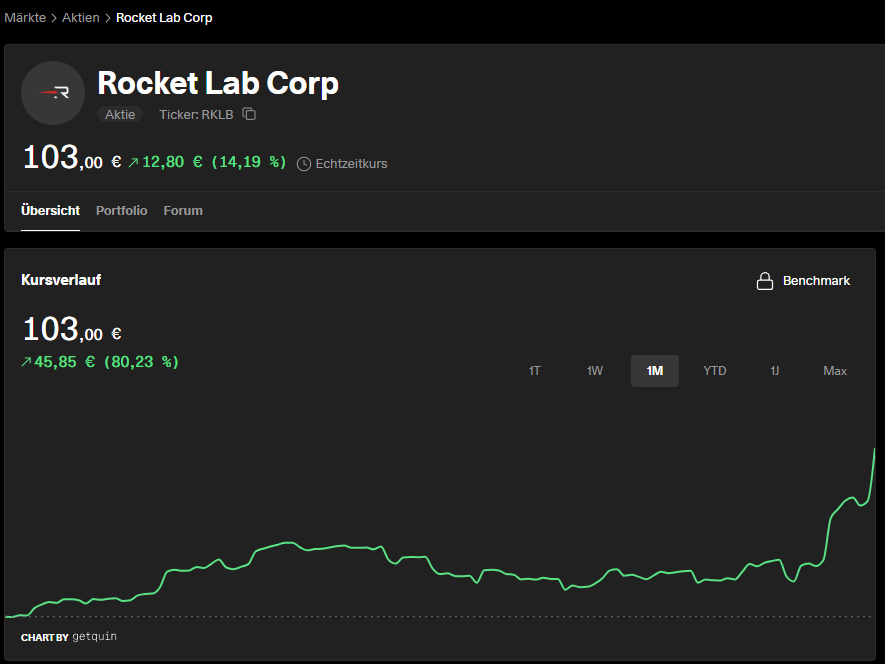
Task: Show Max chart range
Action: point(835,371)
